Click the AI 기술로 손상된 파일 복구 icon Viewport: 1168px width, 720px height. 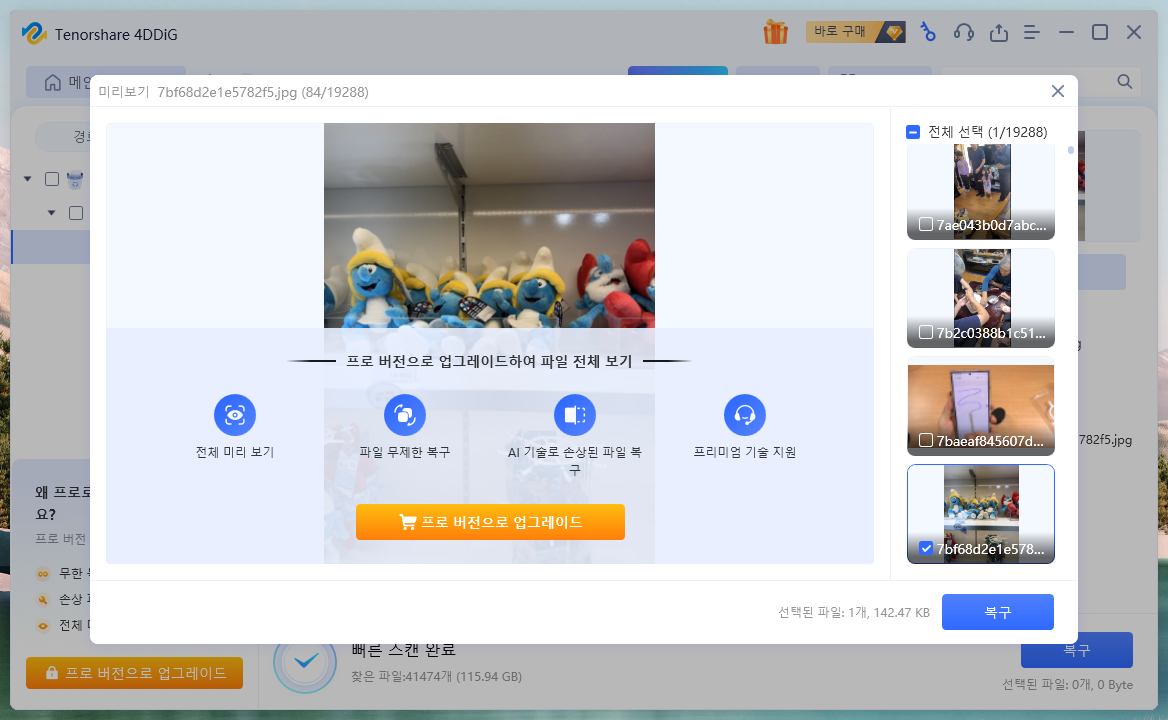coord(574,415)
